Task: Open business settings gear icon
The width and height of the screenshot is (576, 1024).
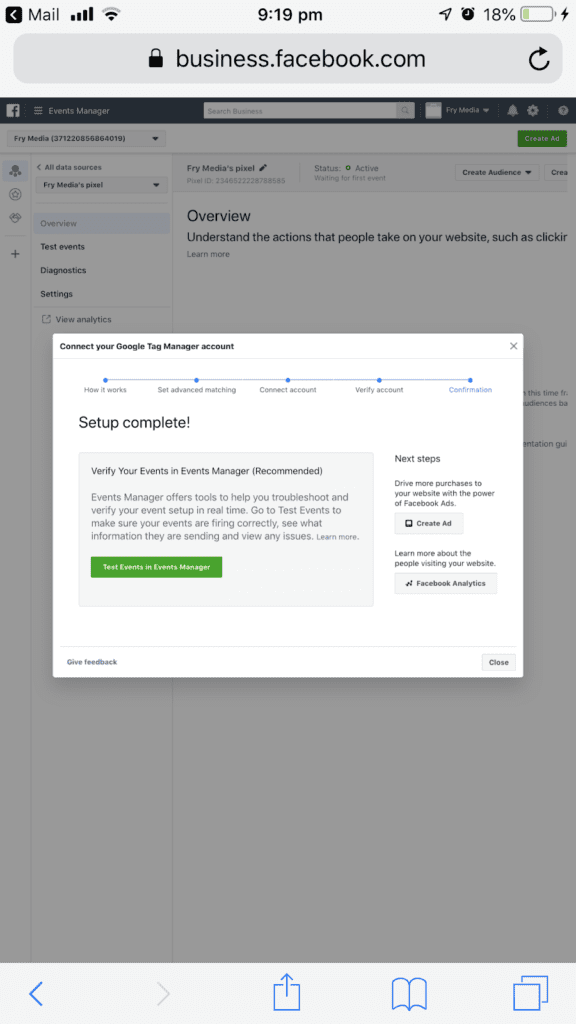Action: 533,110
